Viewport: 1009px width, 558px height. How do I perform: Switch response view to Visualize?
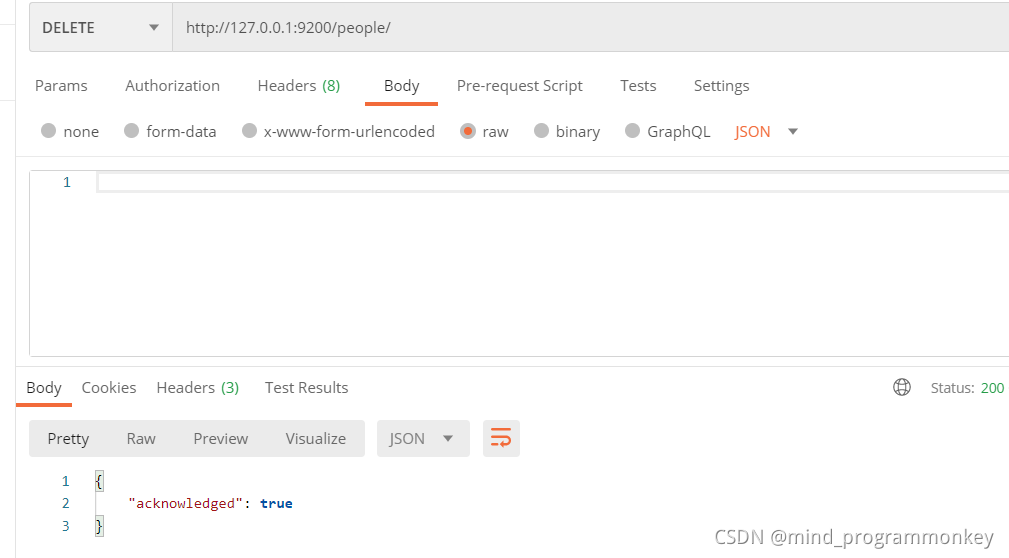315,438
